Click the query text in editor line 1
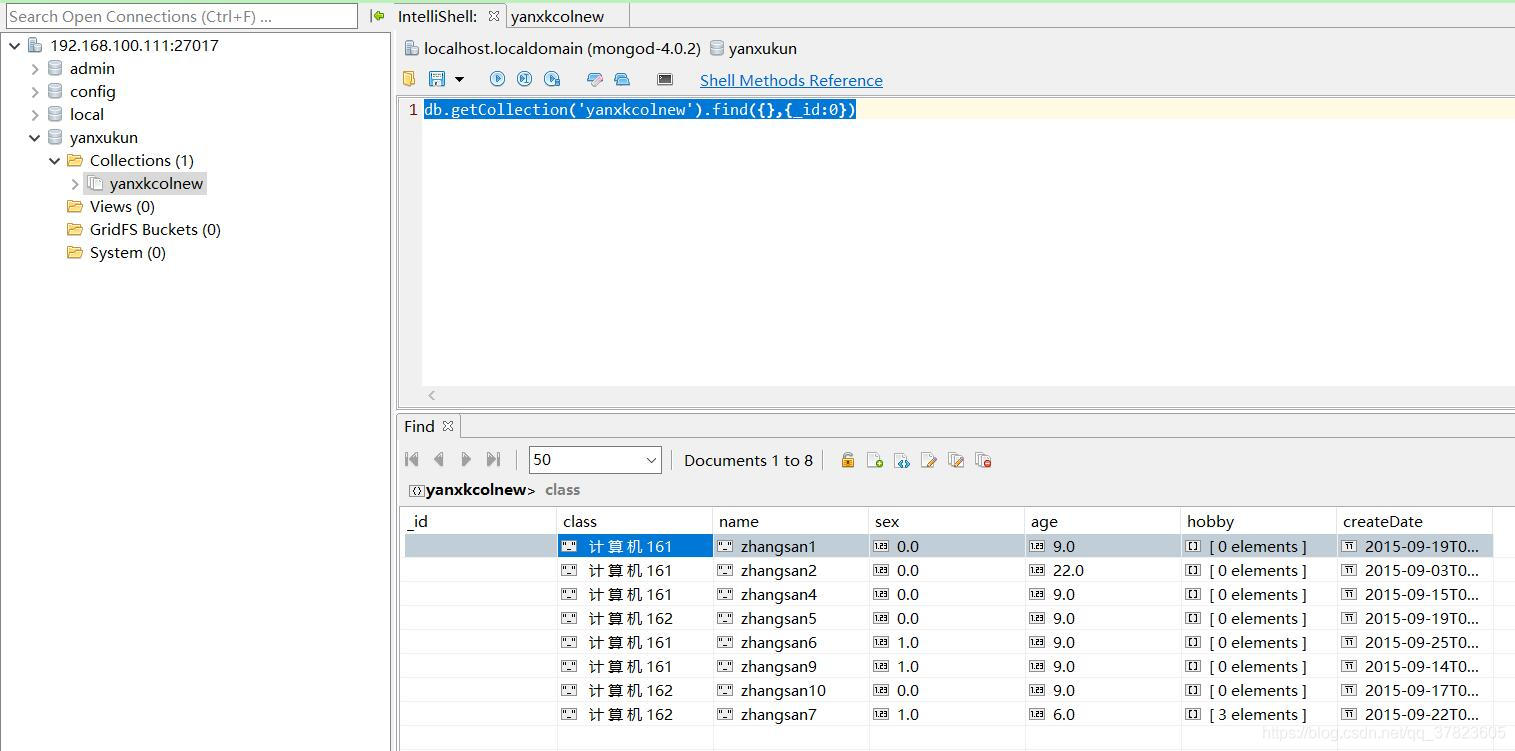 [640, 109]
